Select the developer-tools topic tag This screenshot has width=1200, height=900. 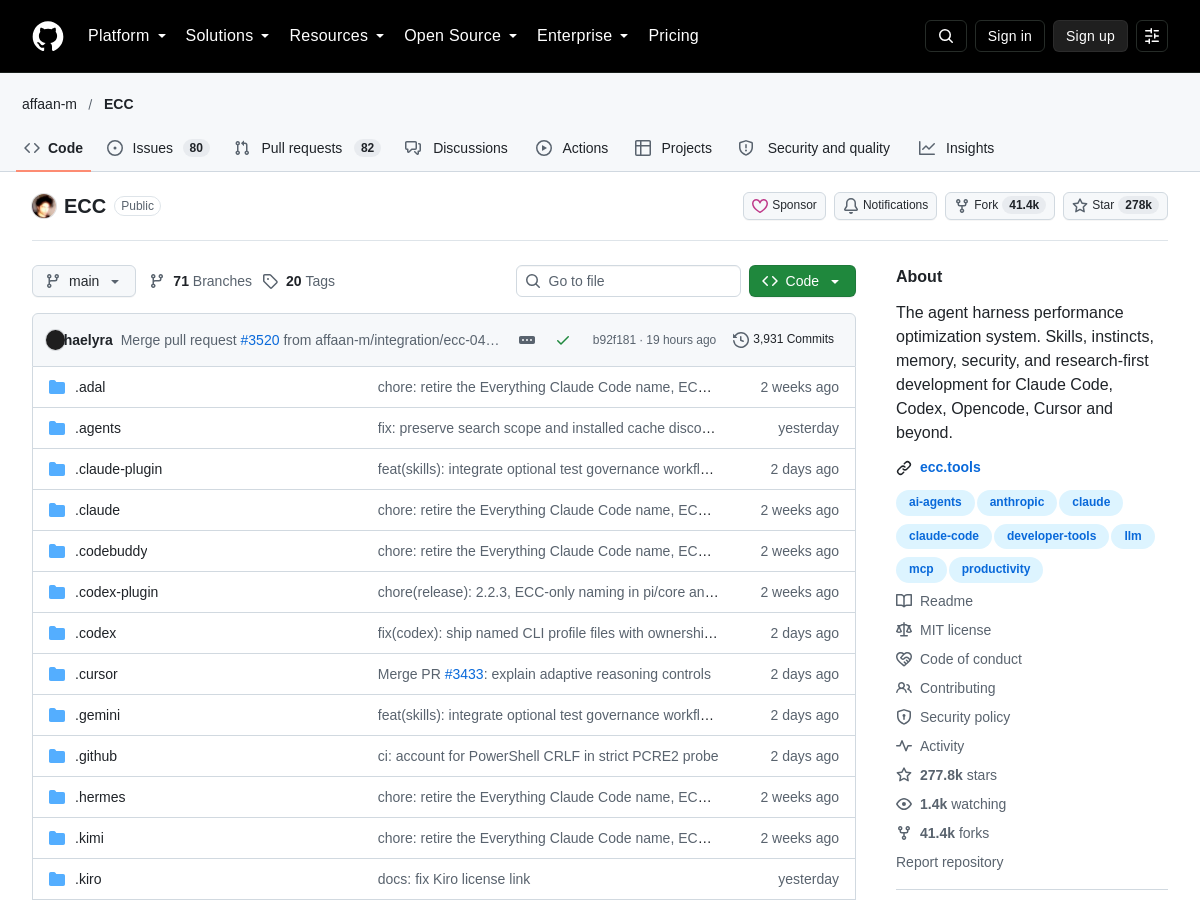1051,536
